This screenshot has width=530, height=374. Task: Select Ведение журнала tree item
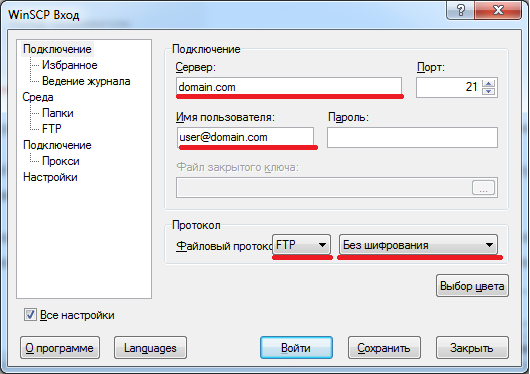click(x=86, y=81)
